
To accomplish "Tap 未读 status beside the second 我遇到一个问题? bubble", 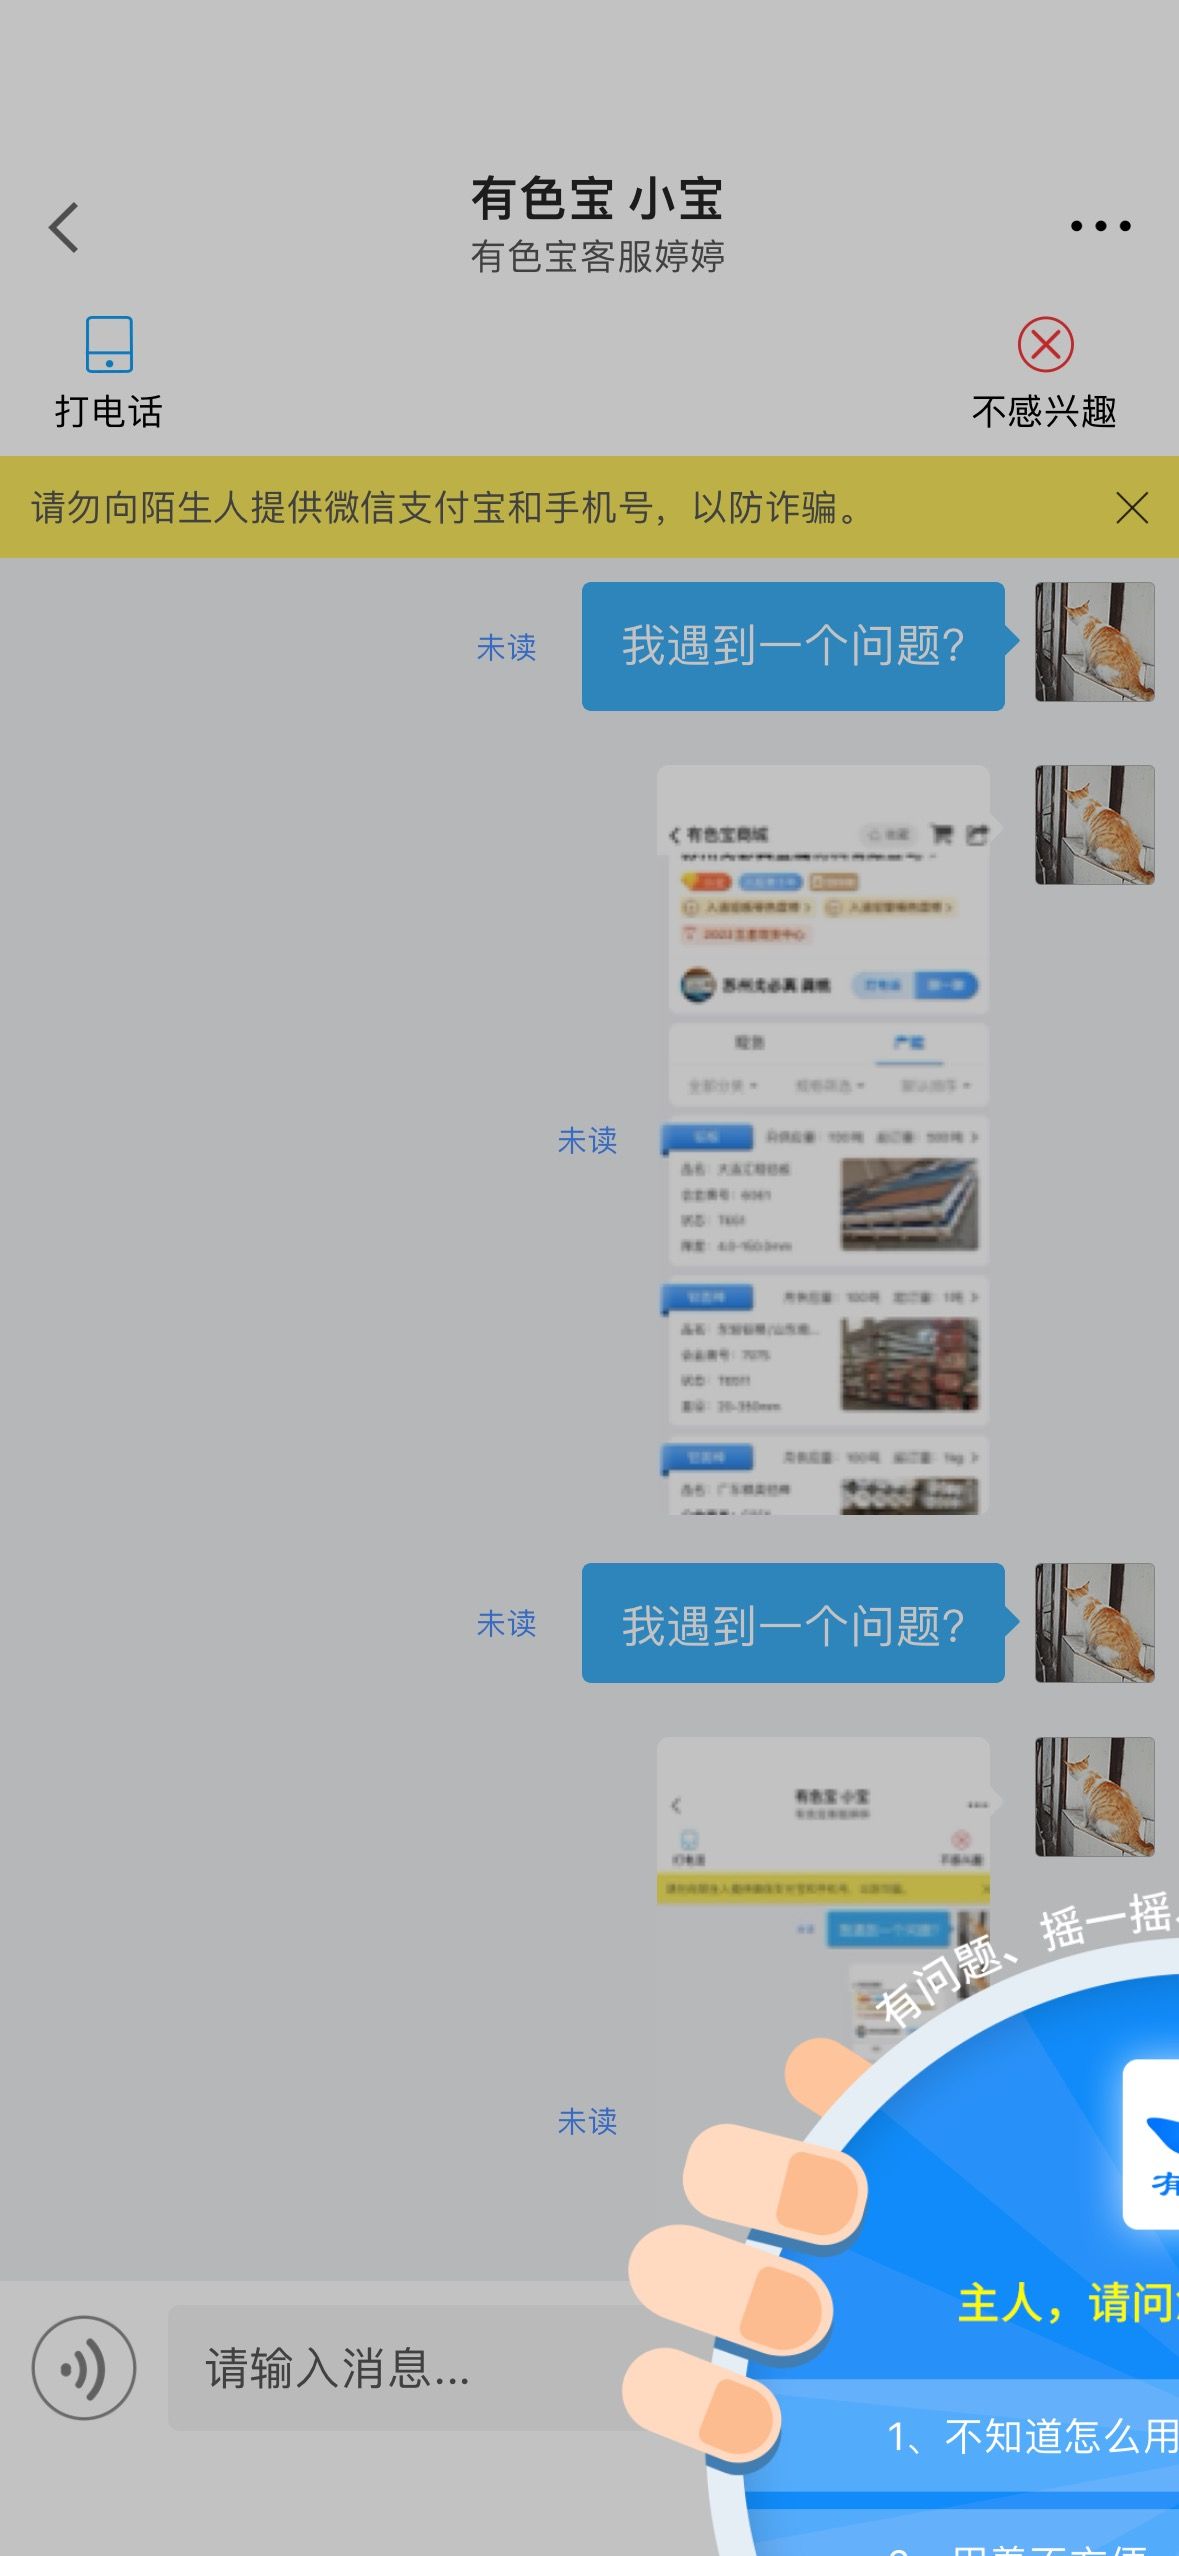I will click(506, 1623).
